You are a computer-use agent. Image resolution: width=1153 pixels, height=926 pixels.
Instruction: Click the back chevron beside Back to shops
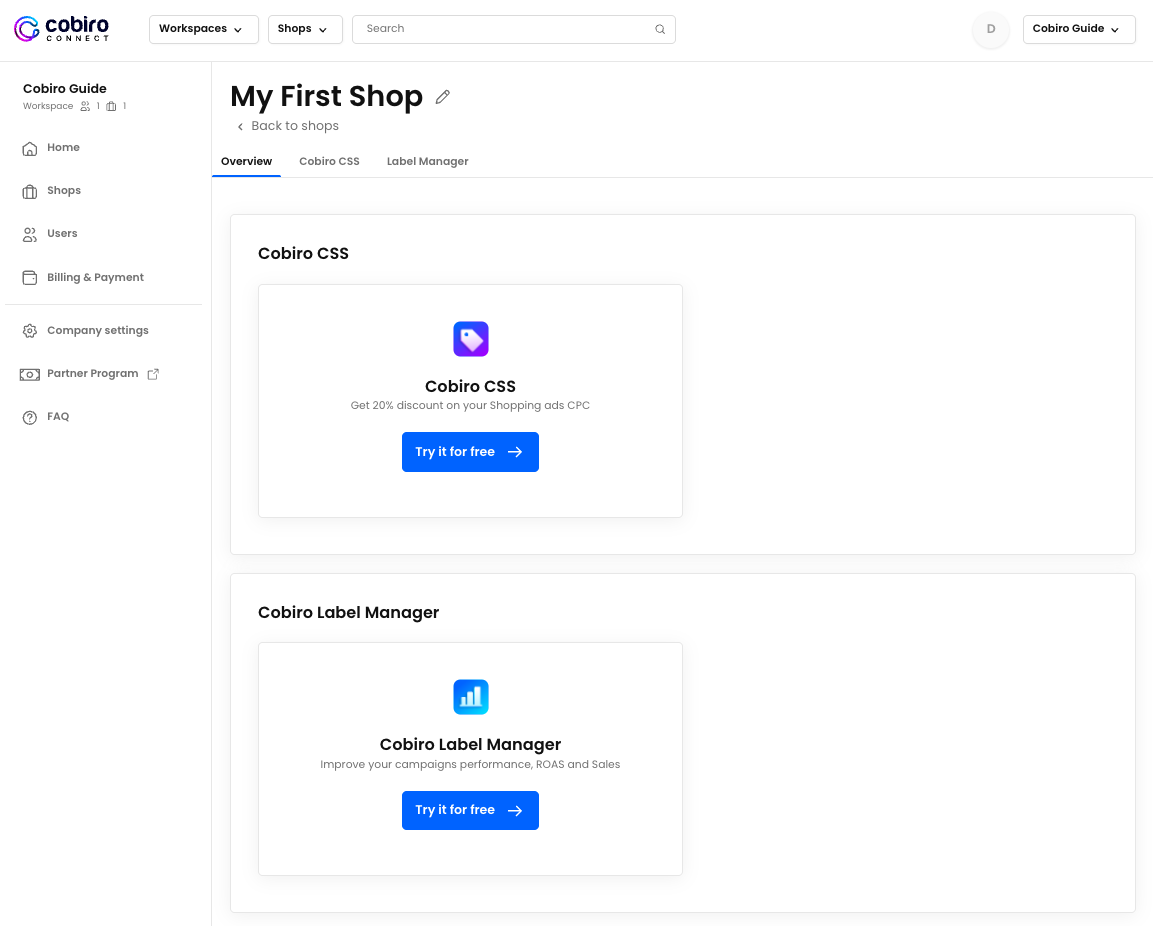[240, 127]
